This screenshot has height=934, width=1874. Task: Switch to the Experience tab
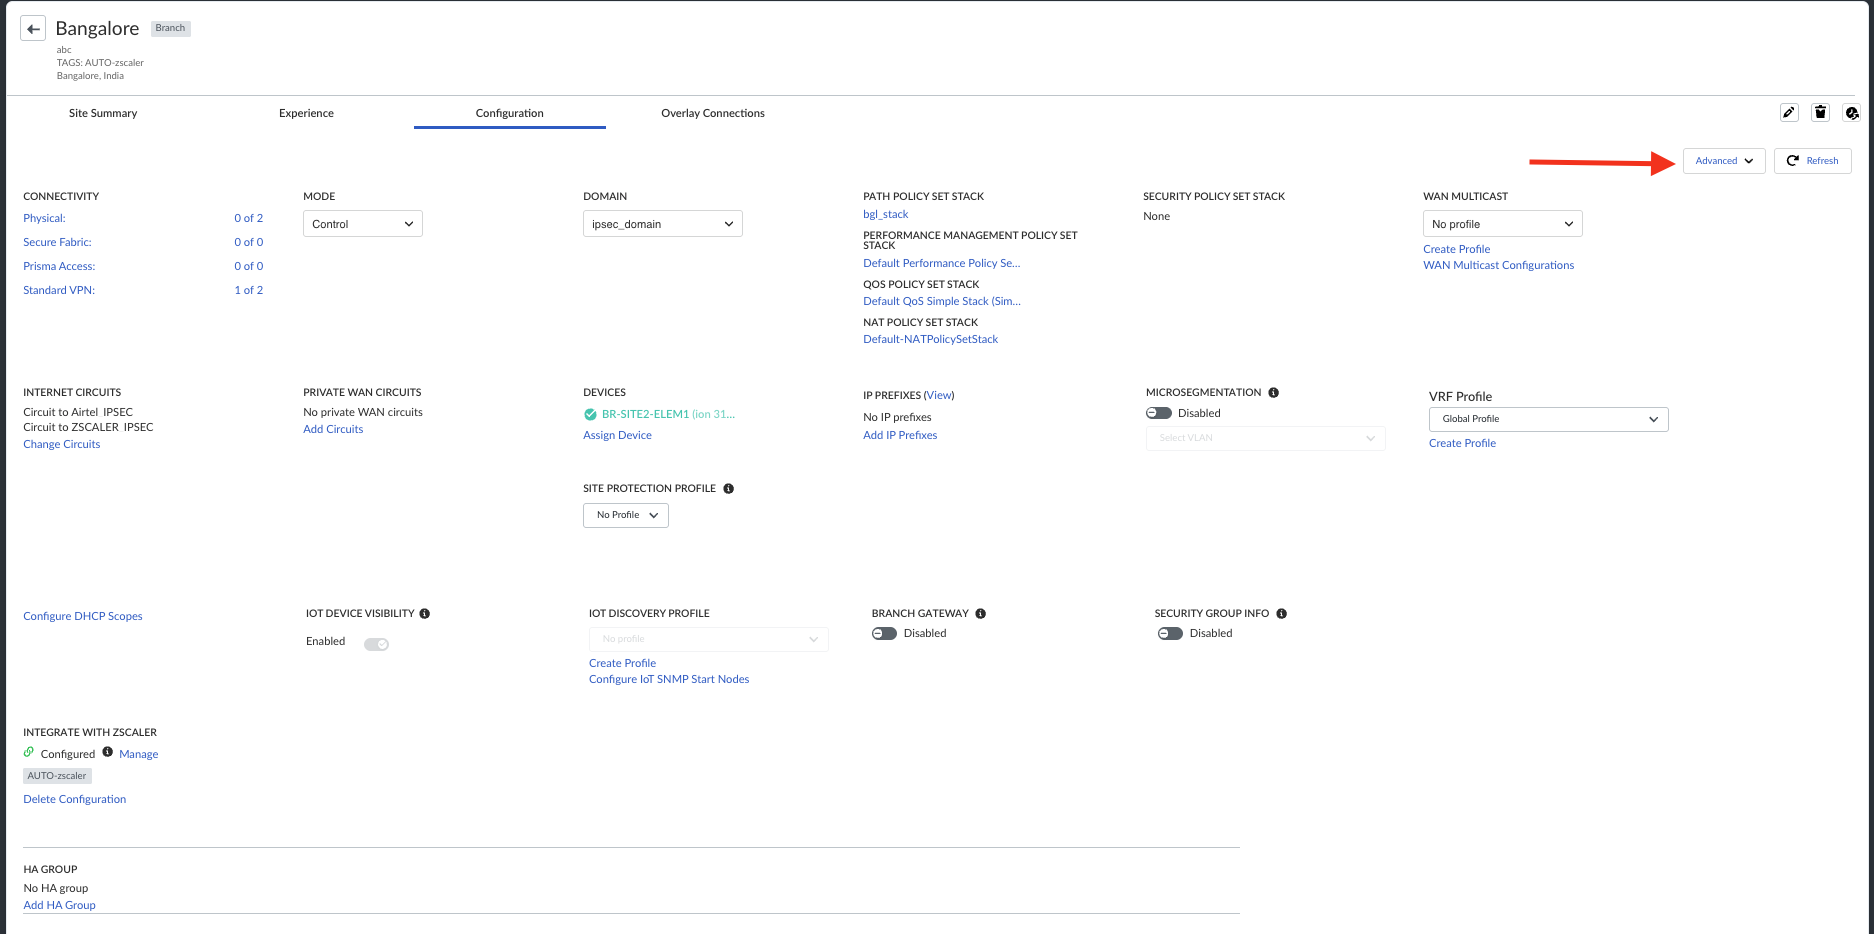[306, 113]
